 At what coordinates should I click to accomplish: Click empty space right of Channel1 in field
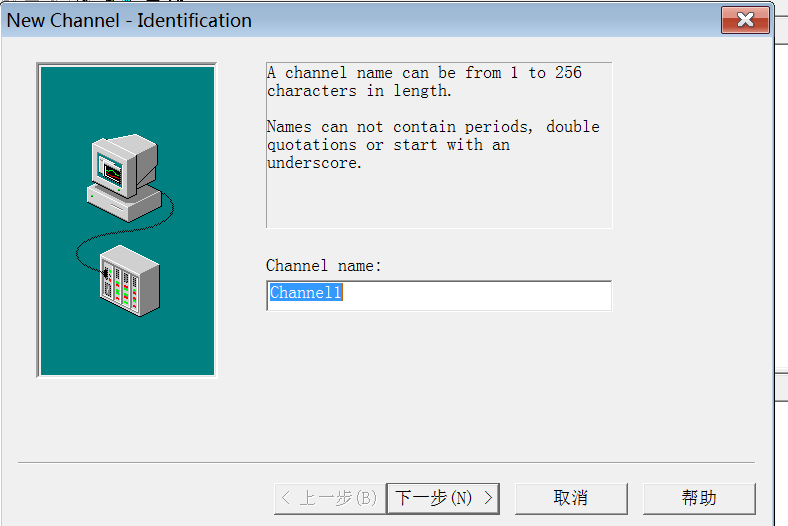(x=480, y=295)
